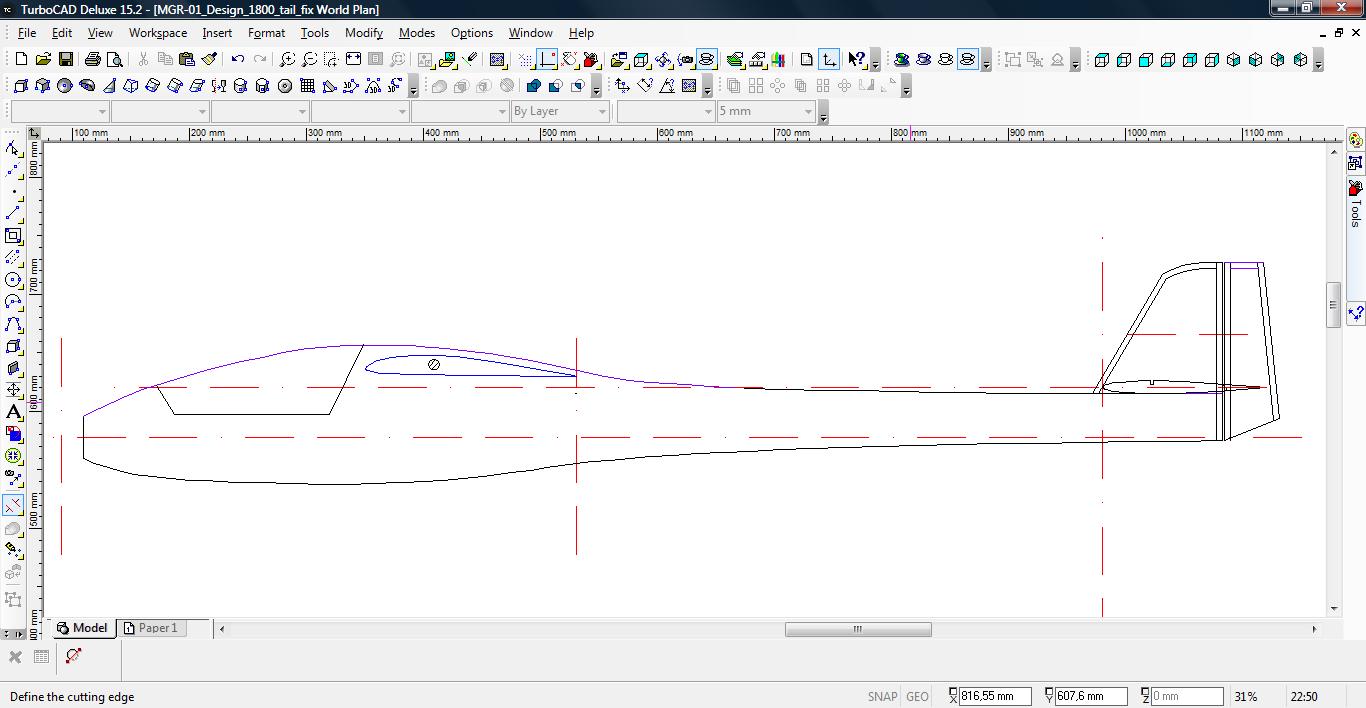Open the By Layer dropdown
The width and height of the screenshot is (1366, 708).
[560, 111]
